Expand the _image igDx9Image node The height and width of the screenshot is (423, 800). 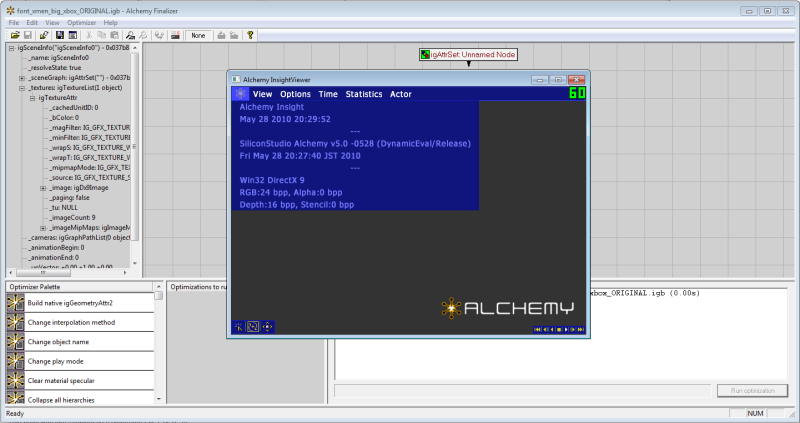[43, 188]
